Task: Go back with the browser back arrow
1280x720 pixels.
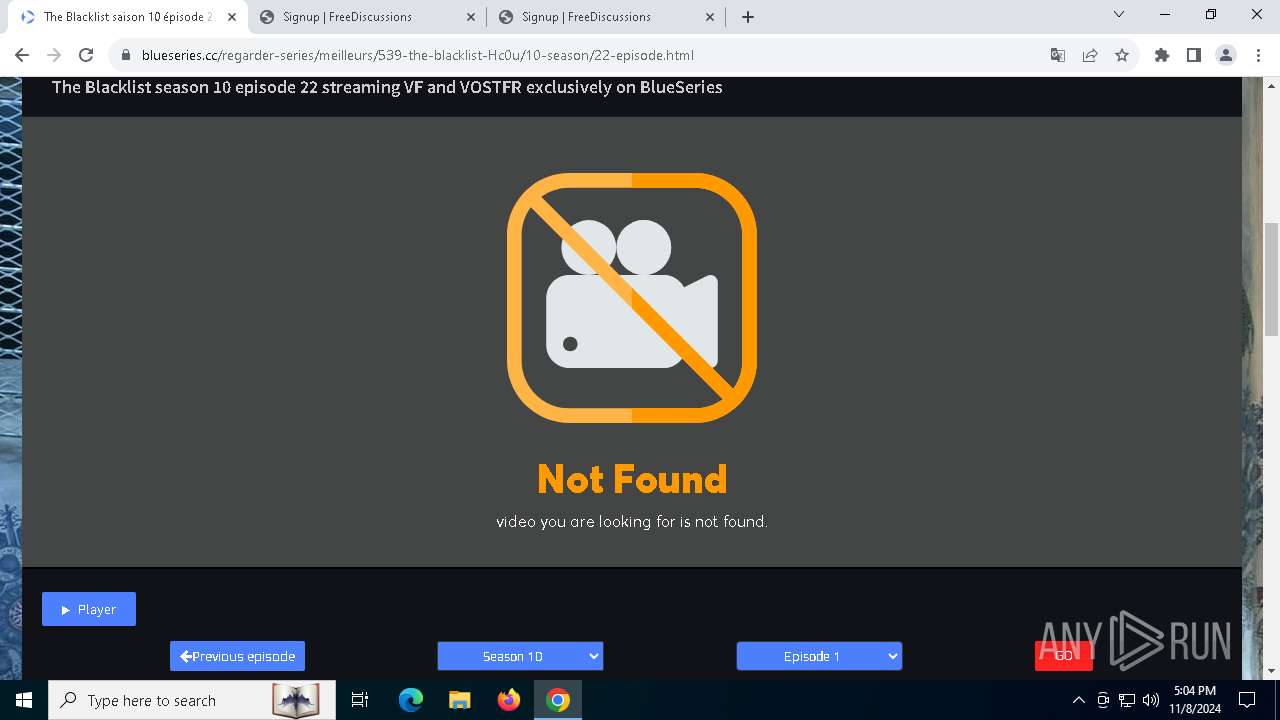Action: pos(22,55)
